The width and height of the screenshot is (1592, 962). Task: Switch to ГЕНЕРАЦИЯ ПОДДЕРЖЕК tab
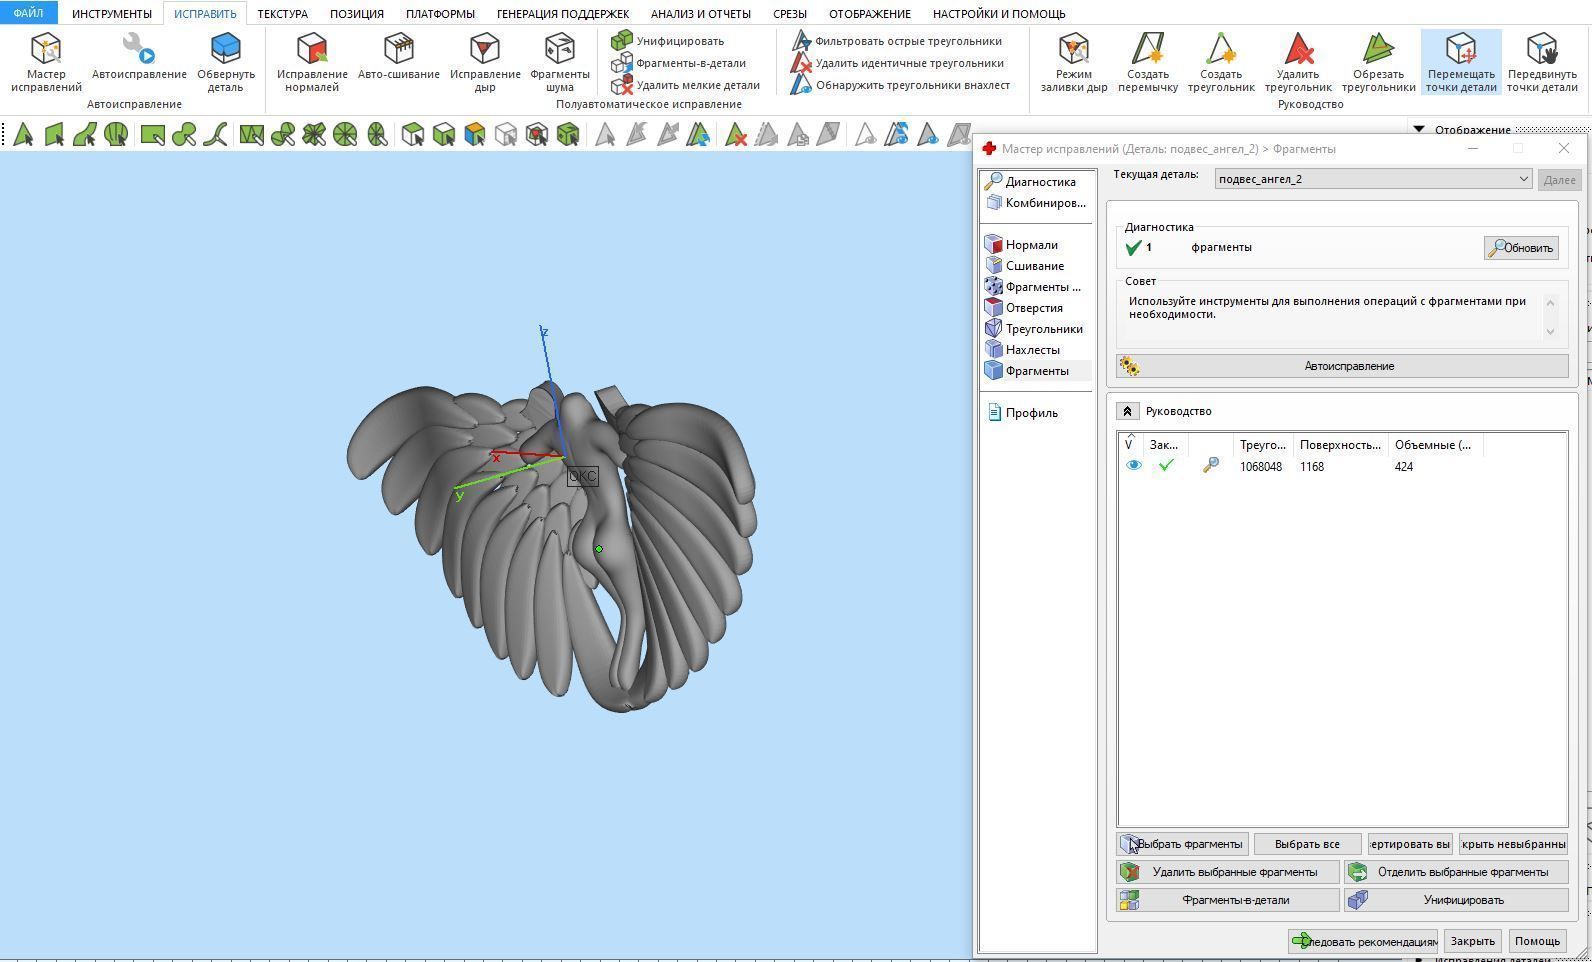(563, 14)
